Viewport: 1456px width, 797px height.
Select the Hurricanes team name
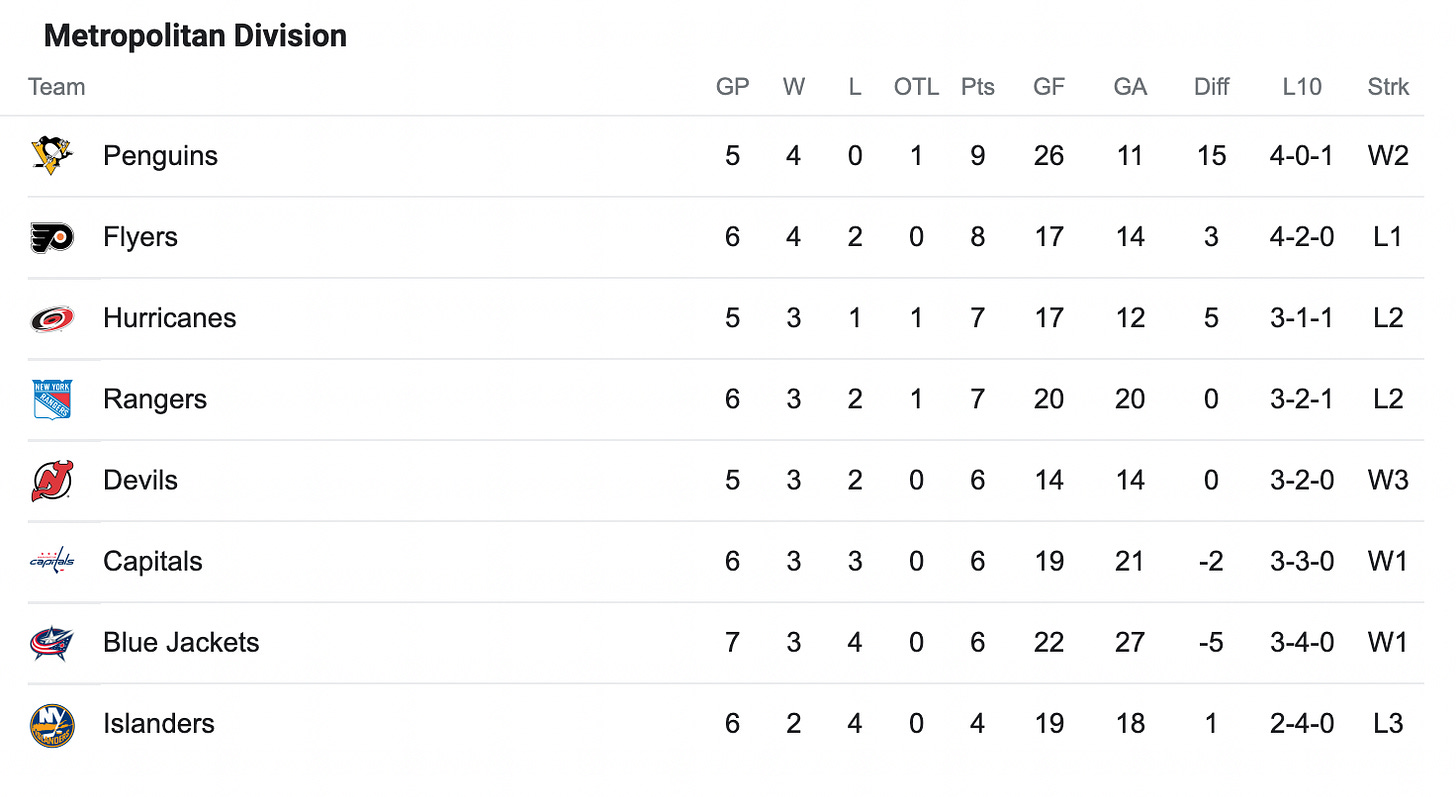pyautogui.click(x=170, y=318)
